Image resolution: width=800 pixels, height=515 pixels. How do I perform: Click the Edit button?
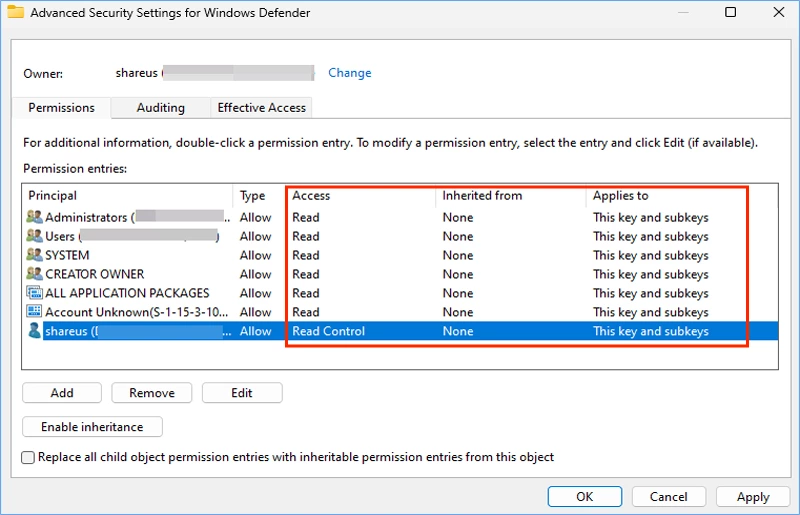[242, 393]
